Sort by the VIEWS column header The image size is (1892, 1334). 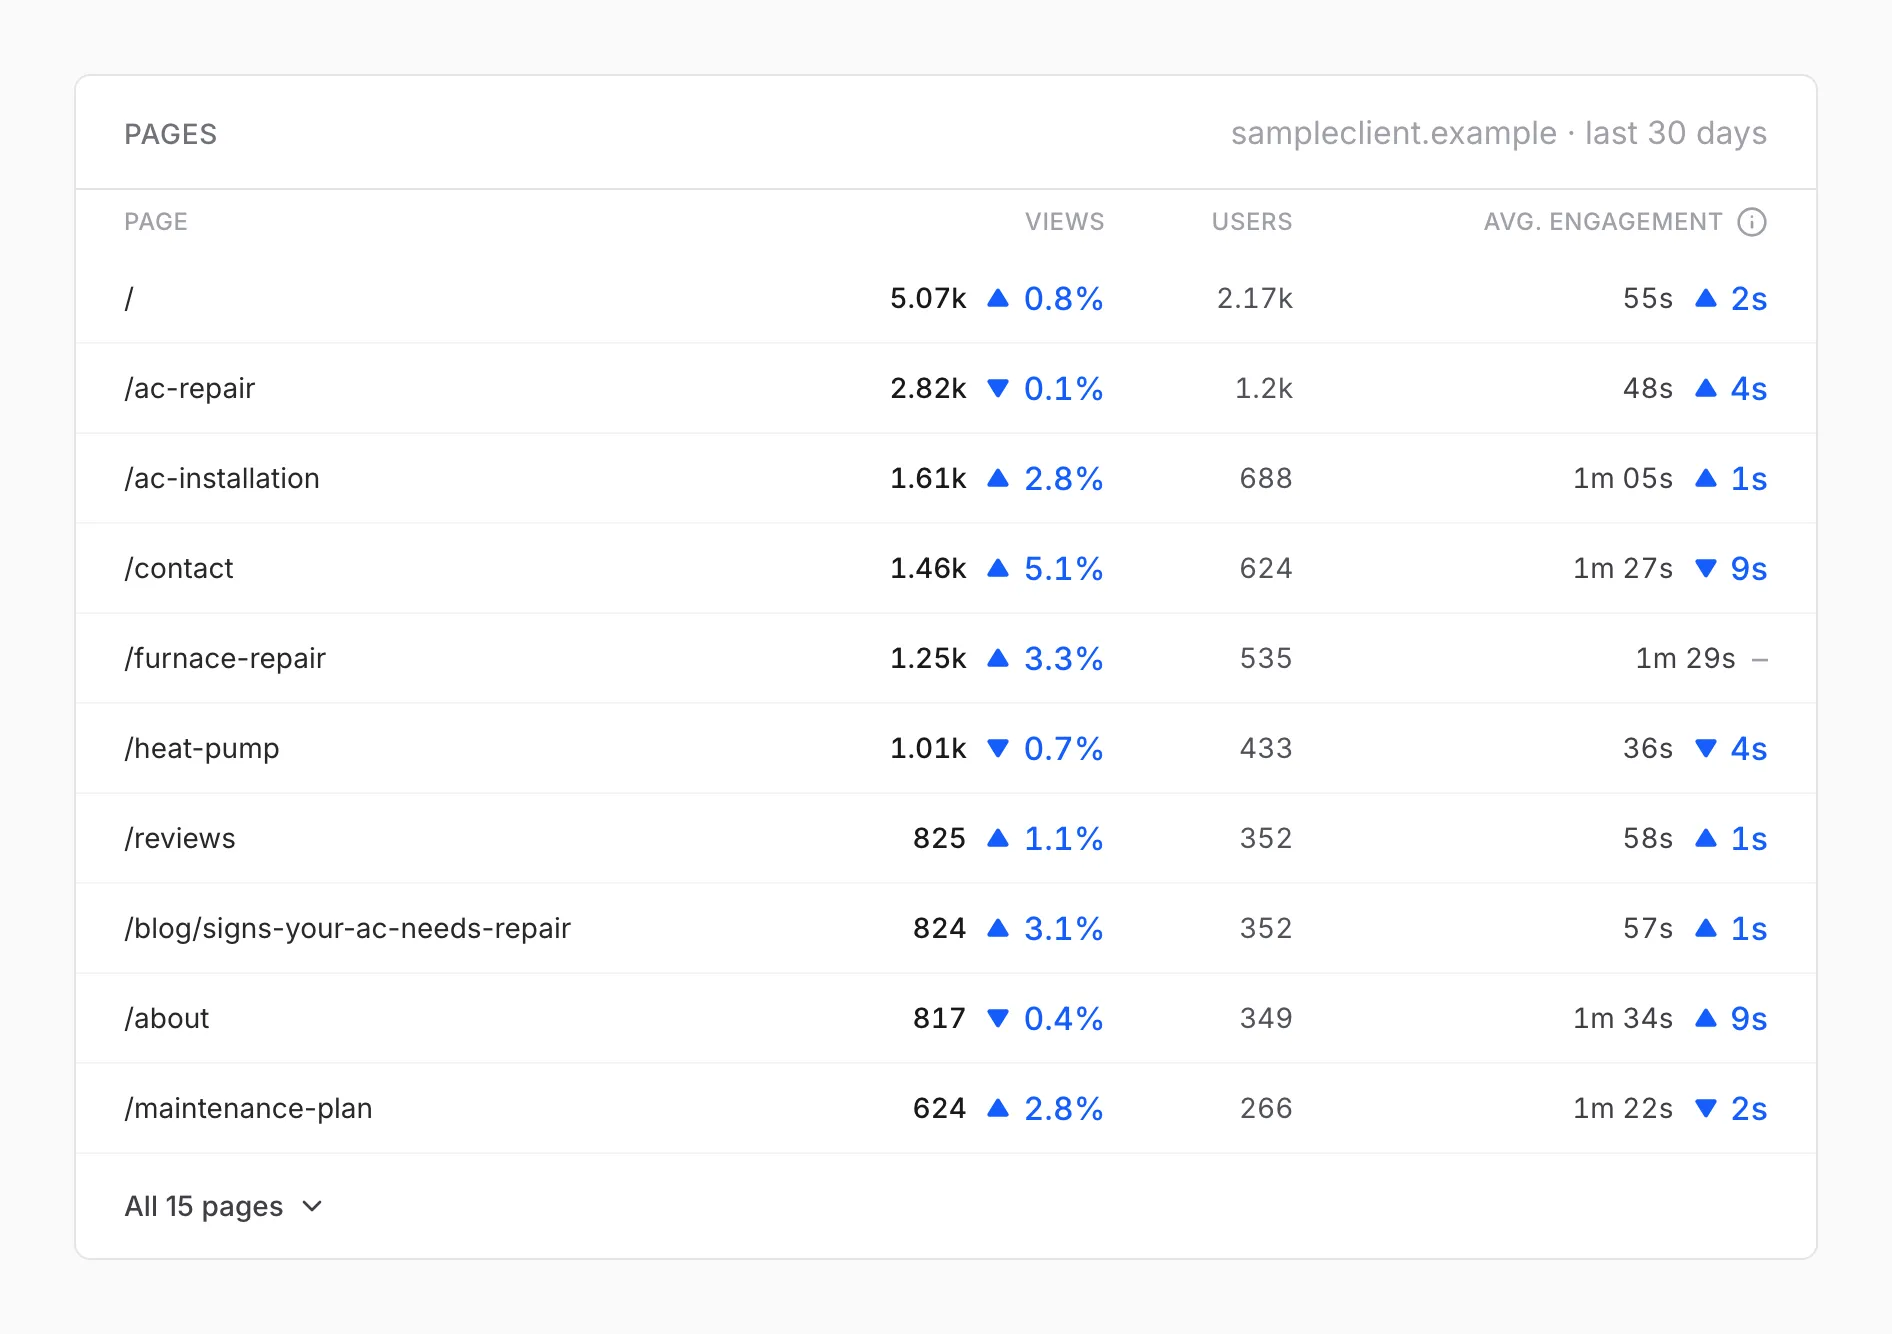[x=1064, y=222]
